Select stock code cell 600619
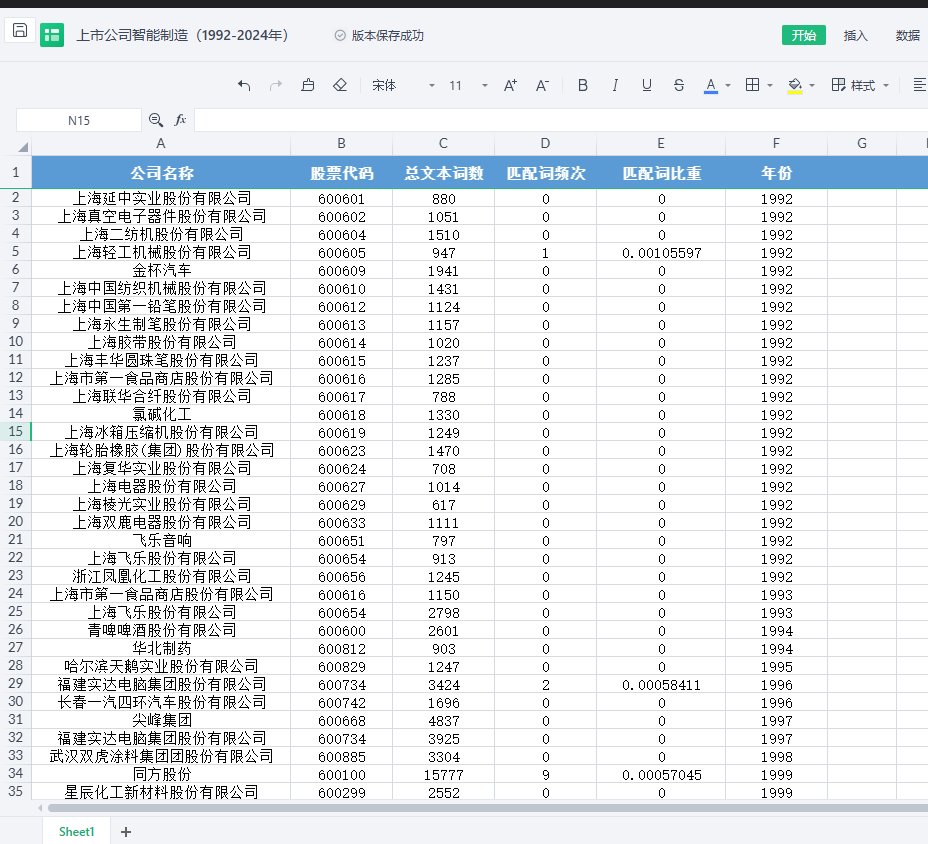The width and height of the screenshot is (928, 844). pos(341,433)
